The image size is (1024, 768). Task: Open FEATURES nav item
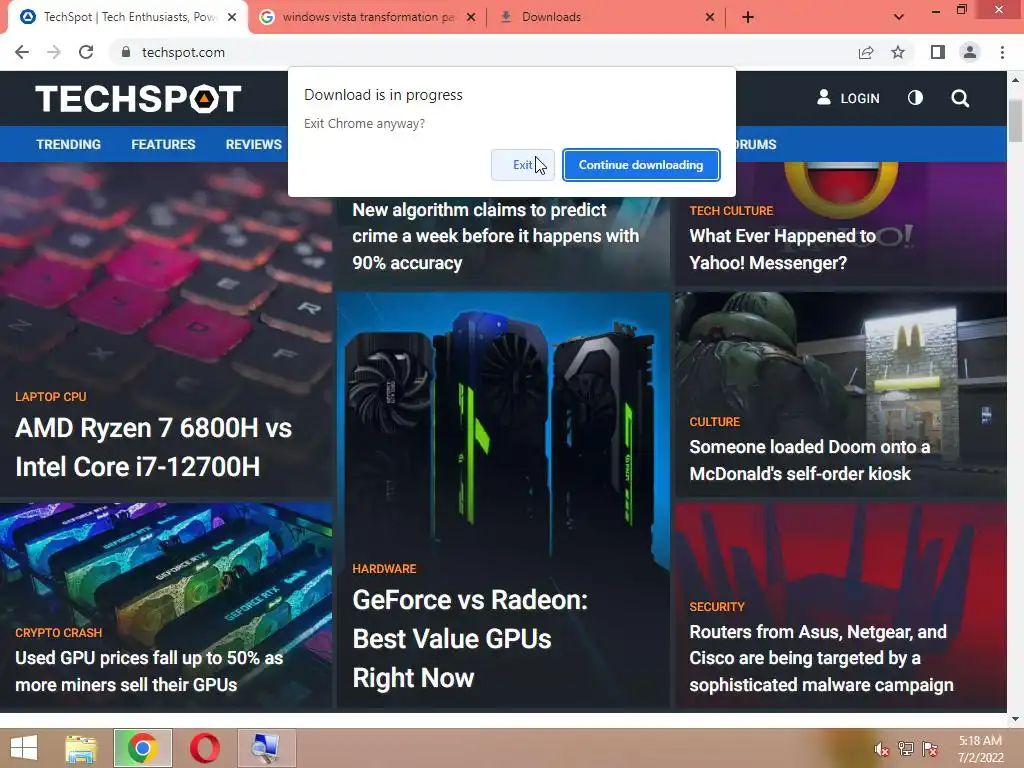point(163,144)
